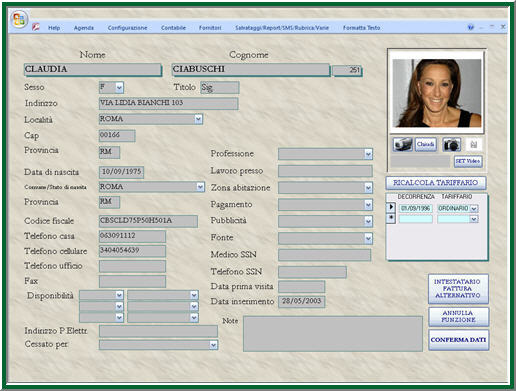Open the Configurazione menu

127,28
